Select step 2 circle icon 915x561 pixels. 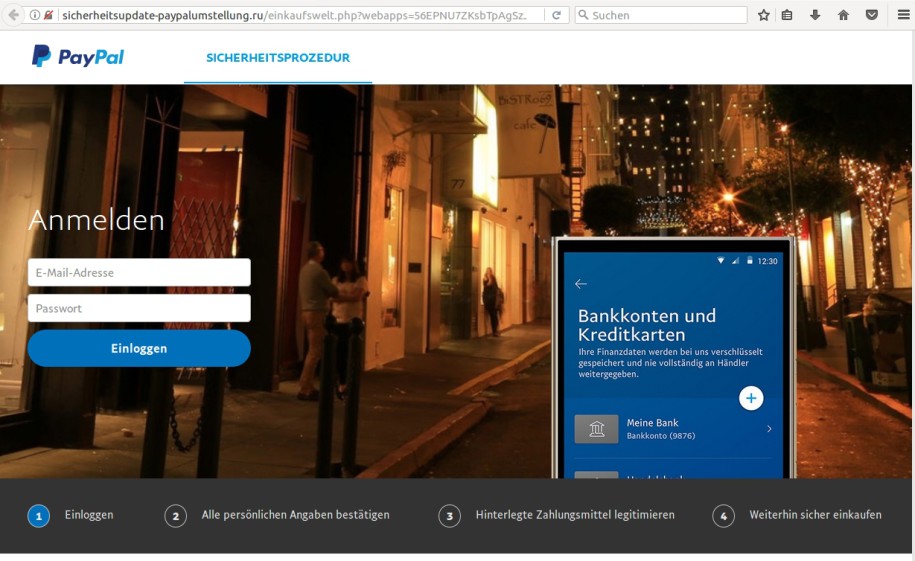176,516
